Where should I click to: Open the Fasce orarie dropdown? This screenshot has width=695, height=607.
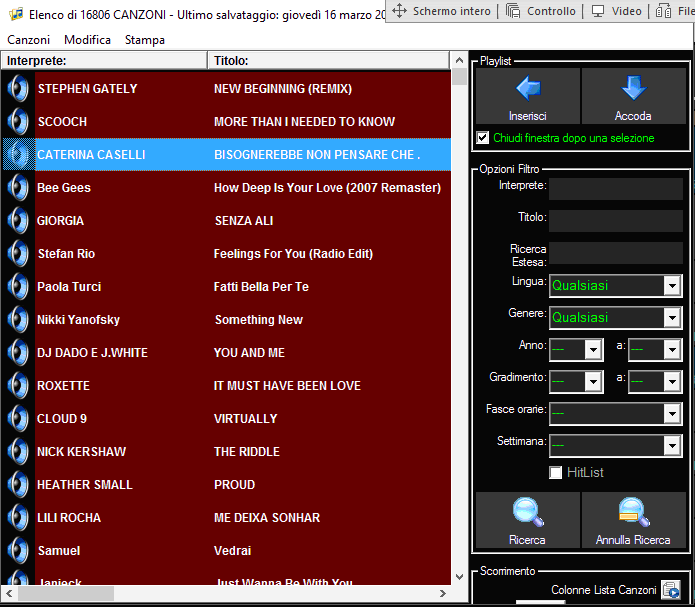tap(672, 413)
